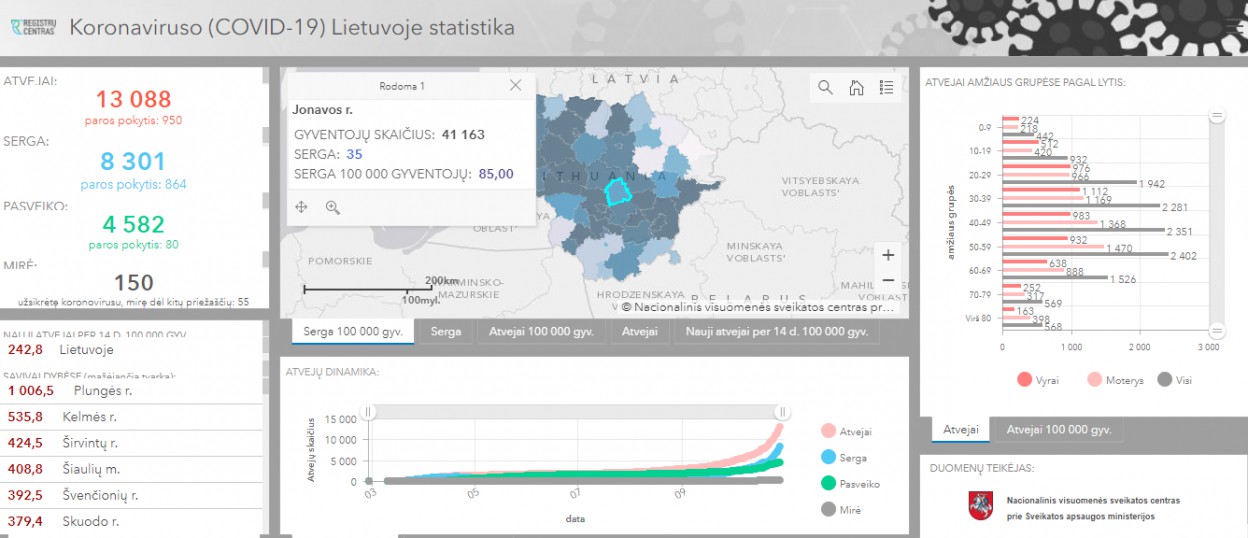Select Širvintų r. list row
The image size is (1248, 538).
[90, 443]
